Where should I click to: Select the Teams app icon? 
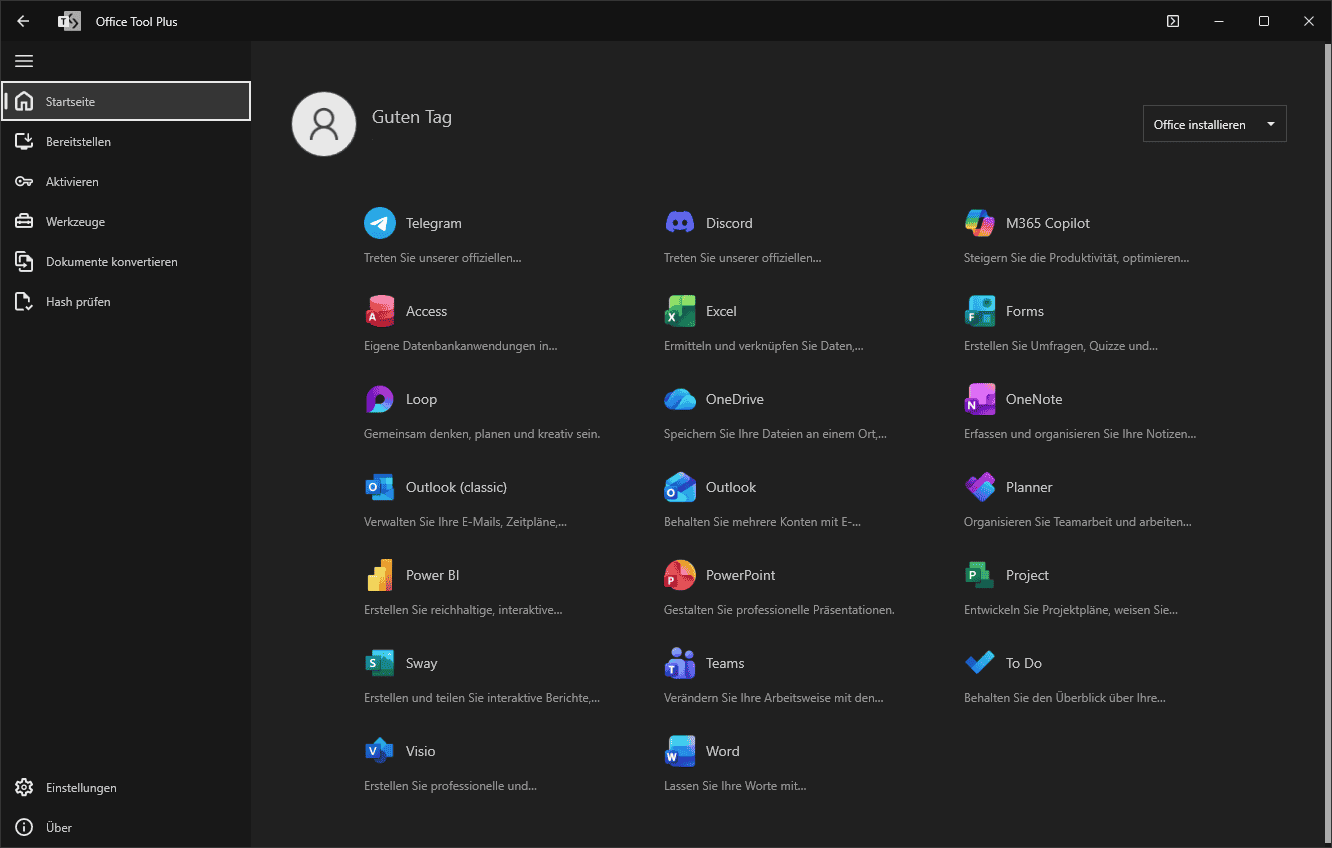click(680, 662)
